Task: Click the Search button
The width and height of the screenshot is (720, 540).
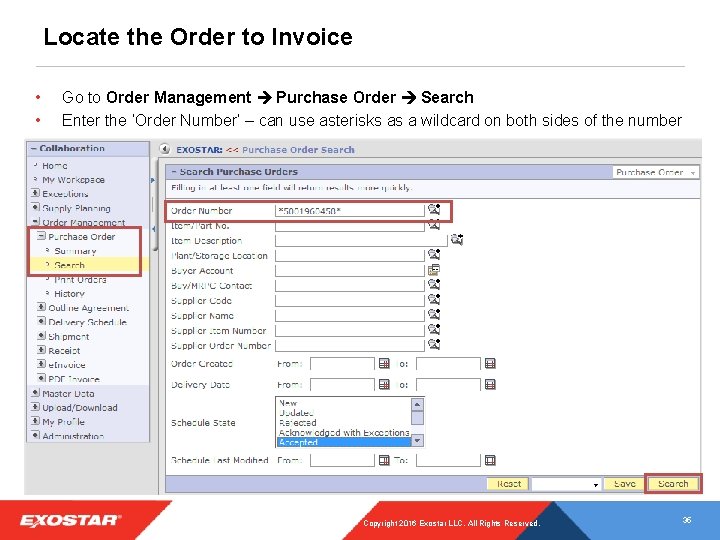Action: coord(673,484)
